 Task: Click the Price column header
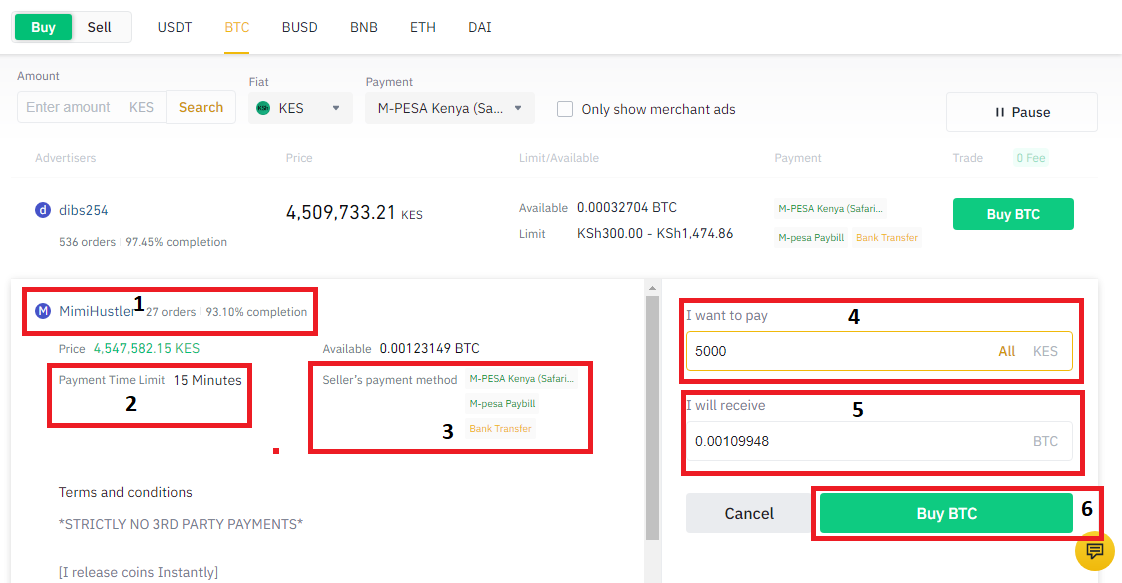point(299,158)
